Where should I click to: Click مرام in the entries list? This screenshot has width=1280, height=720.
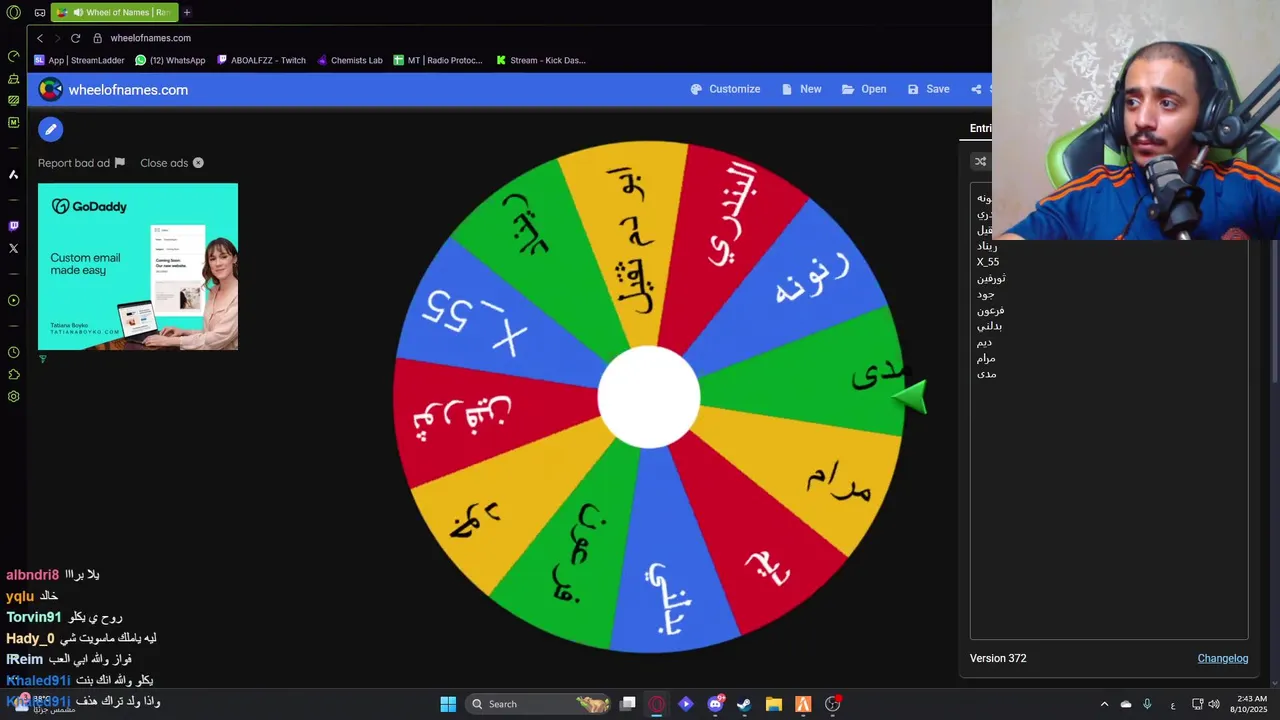click(986, 358)
